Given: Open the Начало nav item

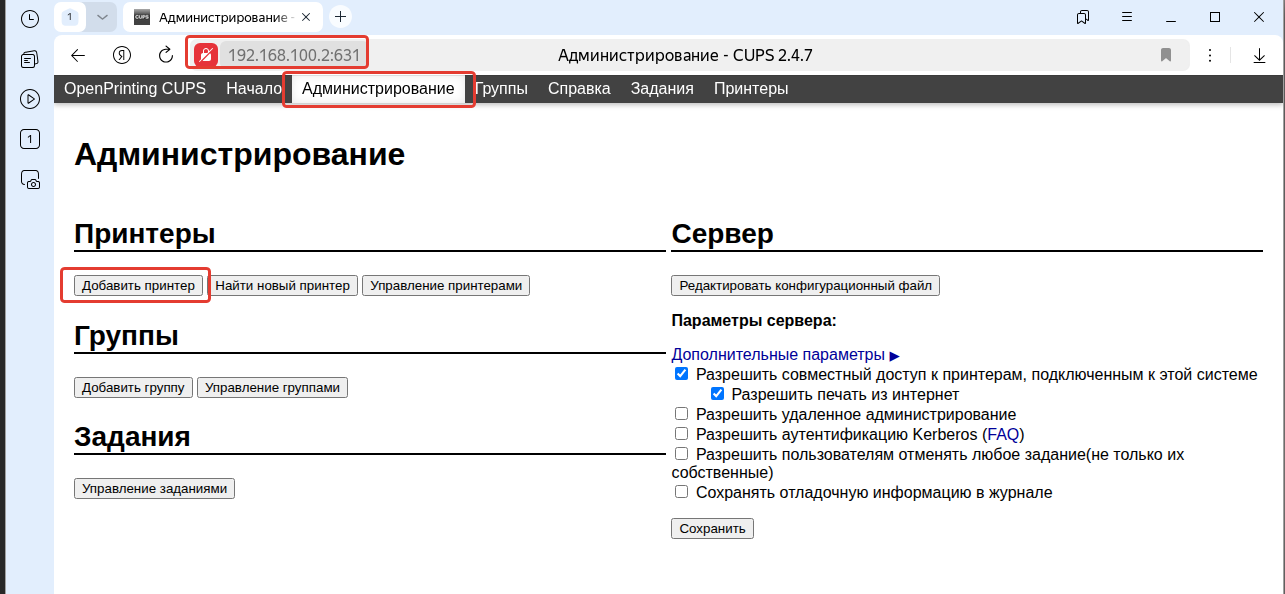Looking at the screenshot, I should (x=254, y=89).
